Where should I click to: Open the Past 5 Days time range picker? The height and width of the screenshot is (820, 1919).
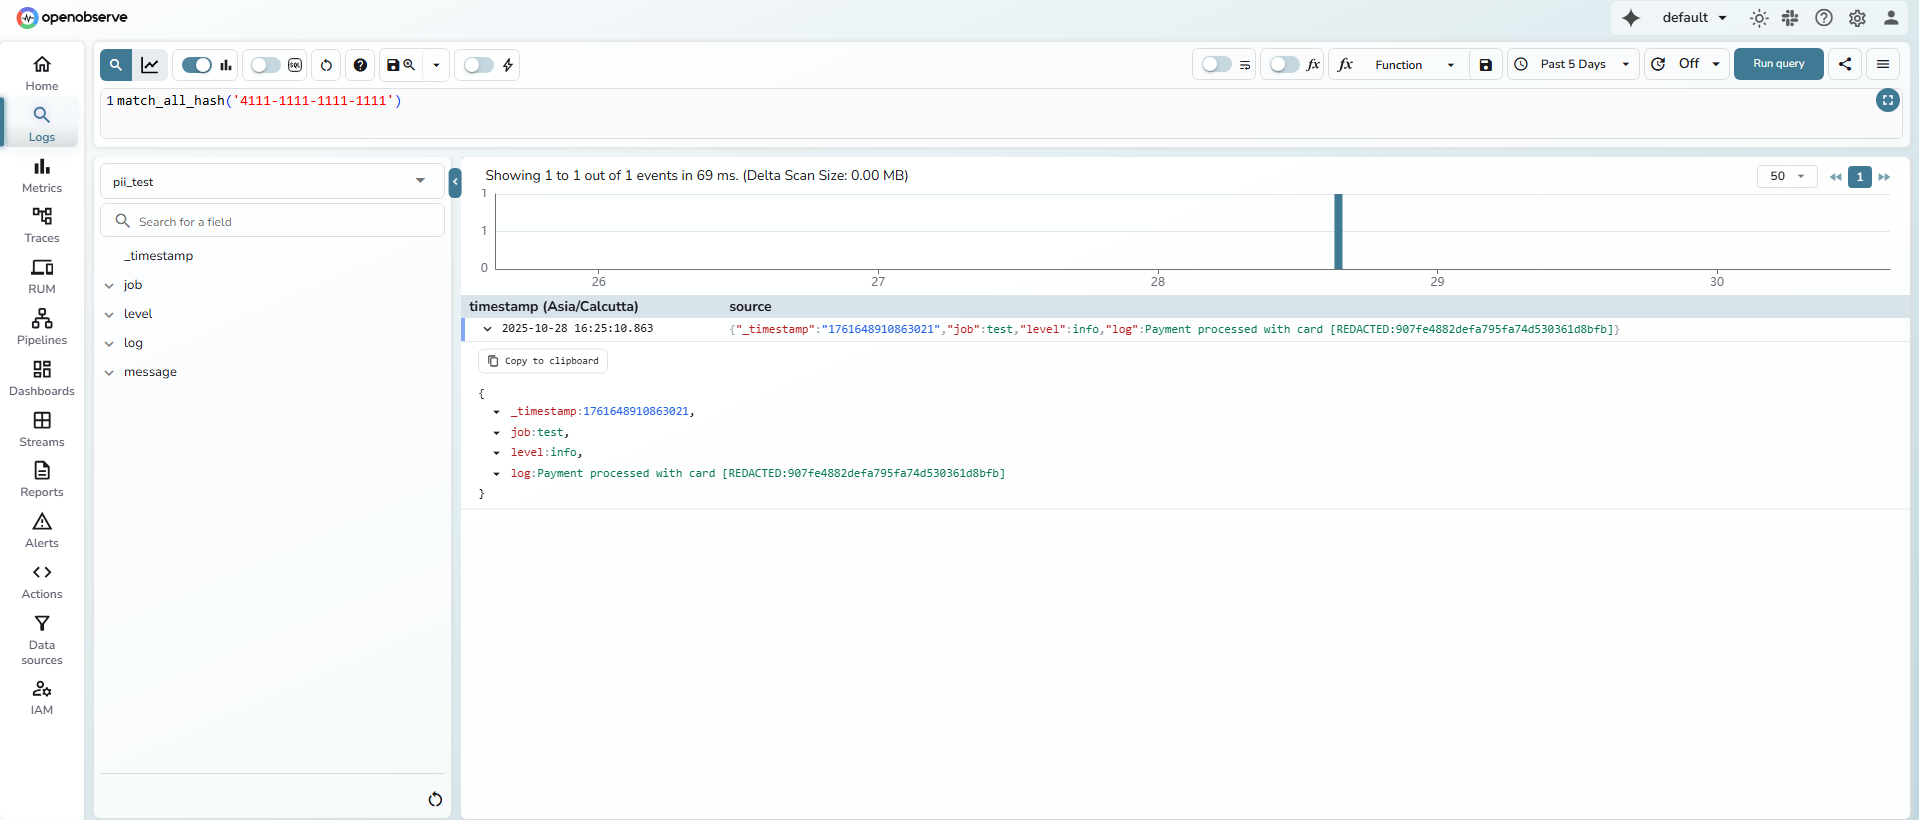(1574, 64)
